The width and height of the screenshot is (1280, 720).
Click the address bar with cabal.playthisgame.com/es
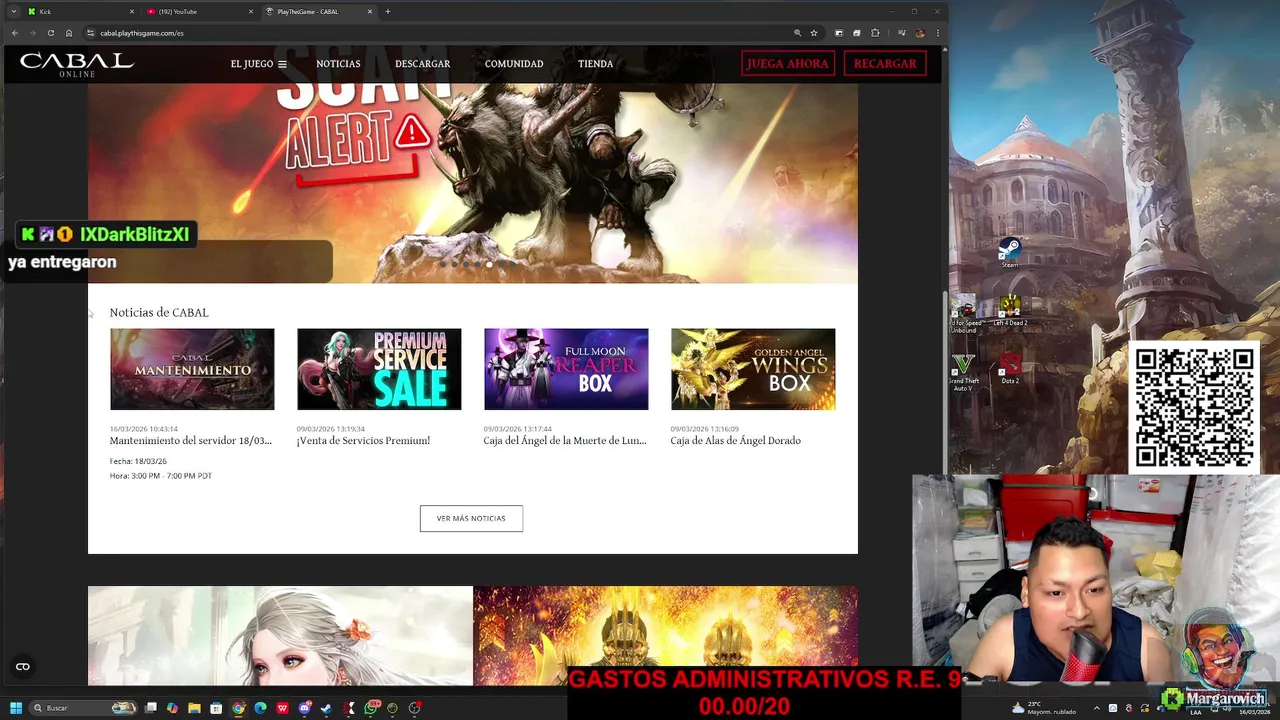[440, 33]
